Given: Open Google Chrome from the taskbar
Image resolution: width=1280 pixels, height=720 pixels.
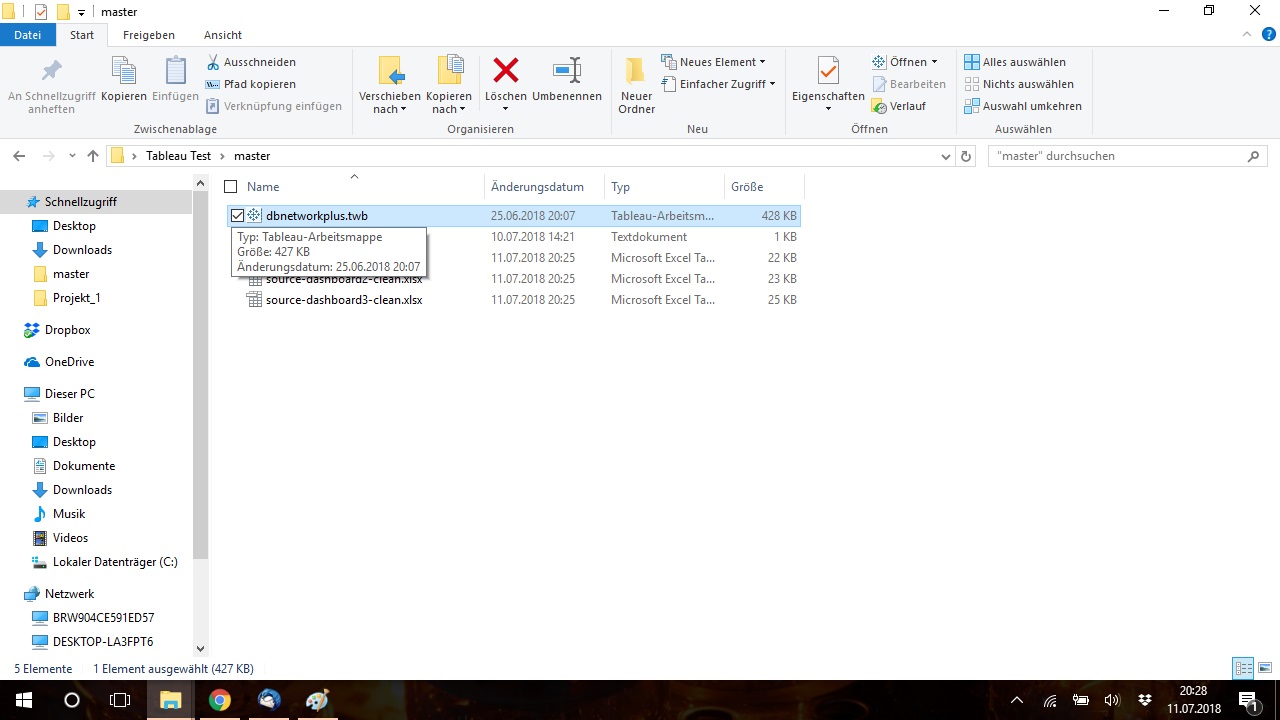Looking at the screenshot, I should [x=220, y=700].
